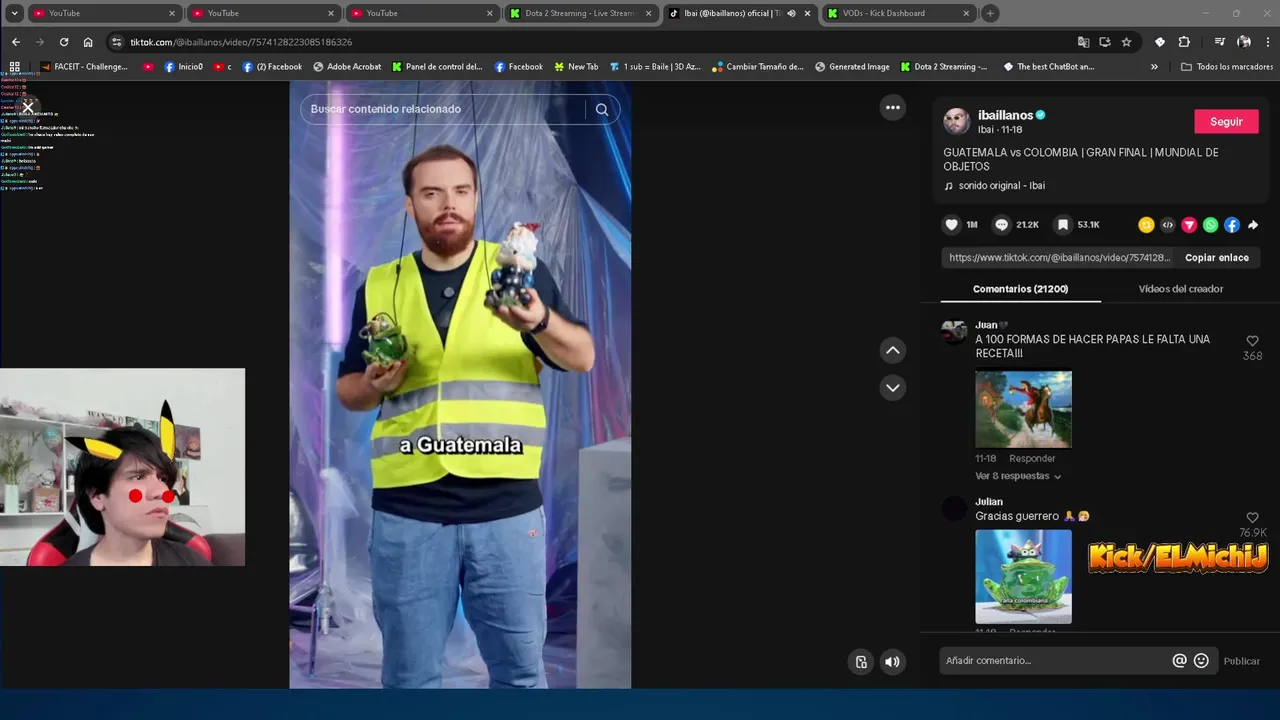Viewport: 1280px width, 720px height.
Task: Switch to Dota 2 Streaming tab
Action: [x=580, y=13]
